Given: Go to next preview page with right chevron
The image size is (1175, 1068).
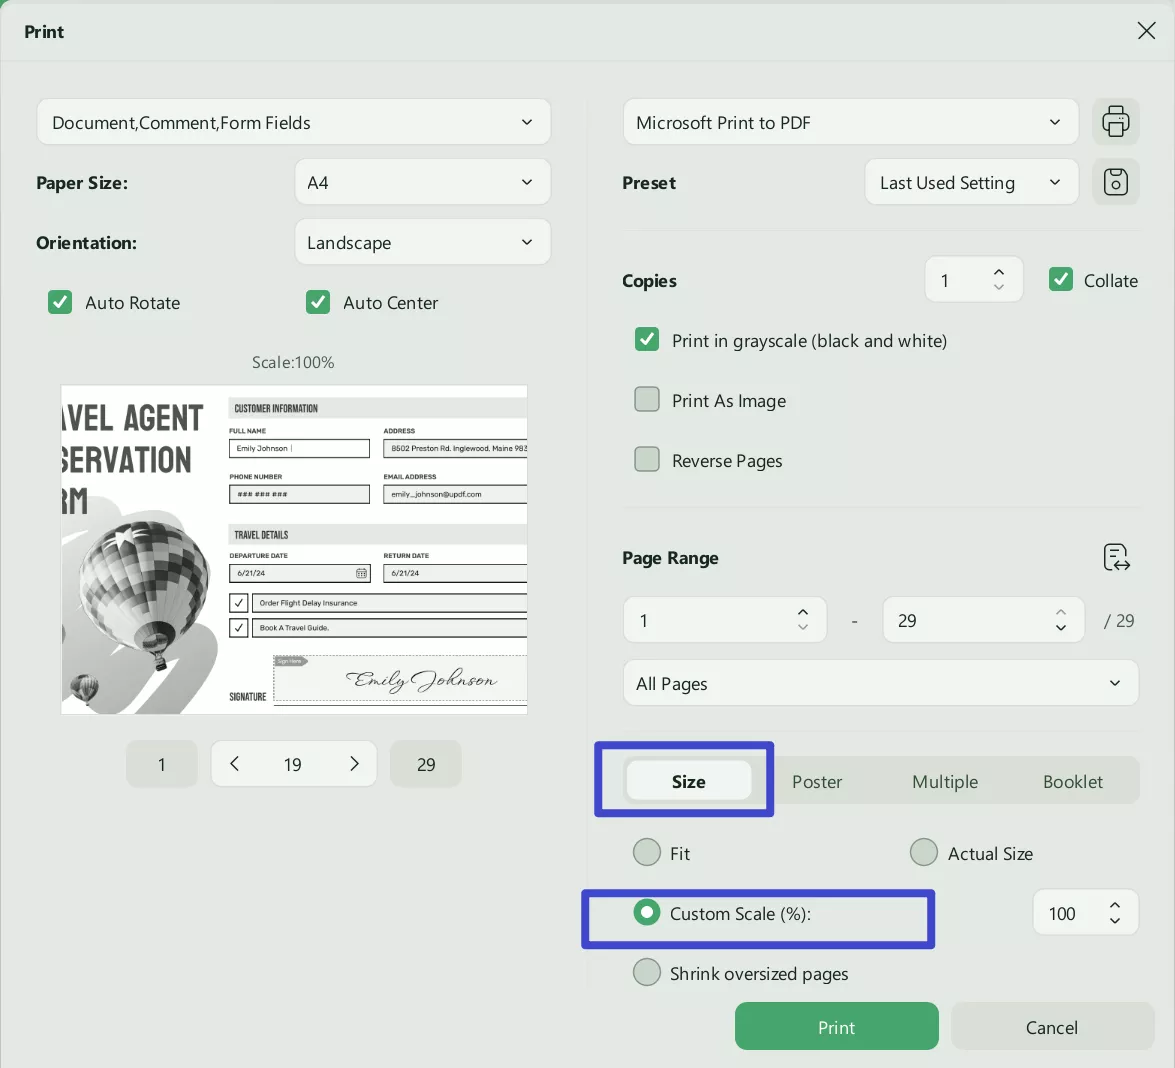Looking at the screenshot, I should pyautogui.click(x=354, y=763).
